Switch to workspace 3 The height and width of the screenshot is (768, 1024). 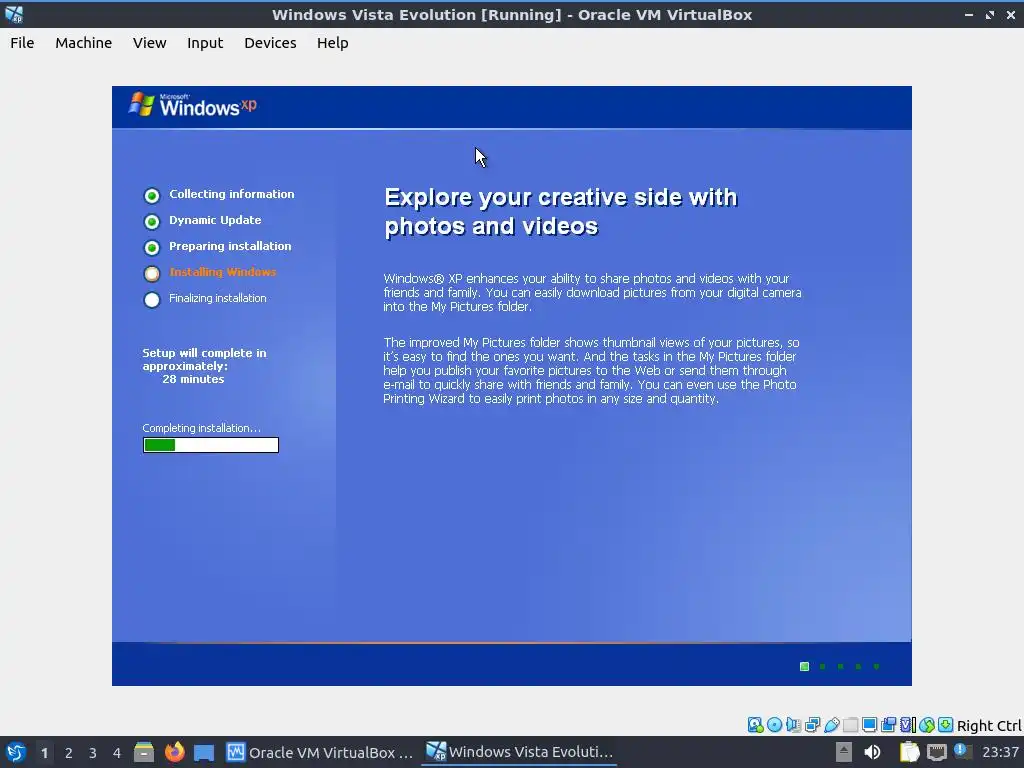click(93, 753)
